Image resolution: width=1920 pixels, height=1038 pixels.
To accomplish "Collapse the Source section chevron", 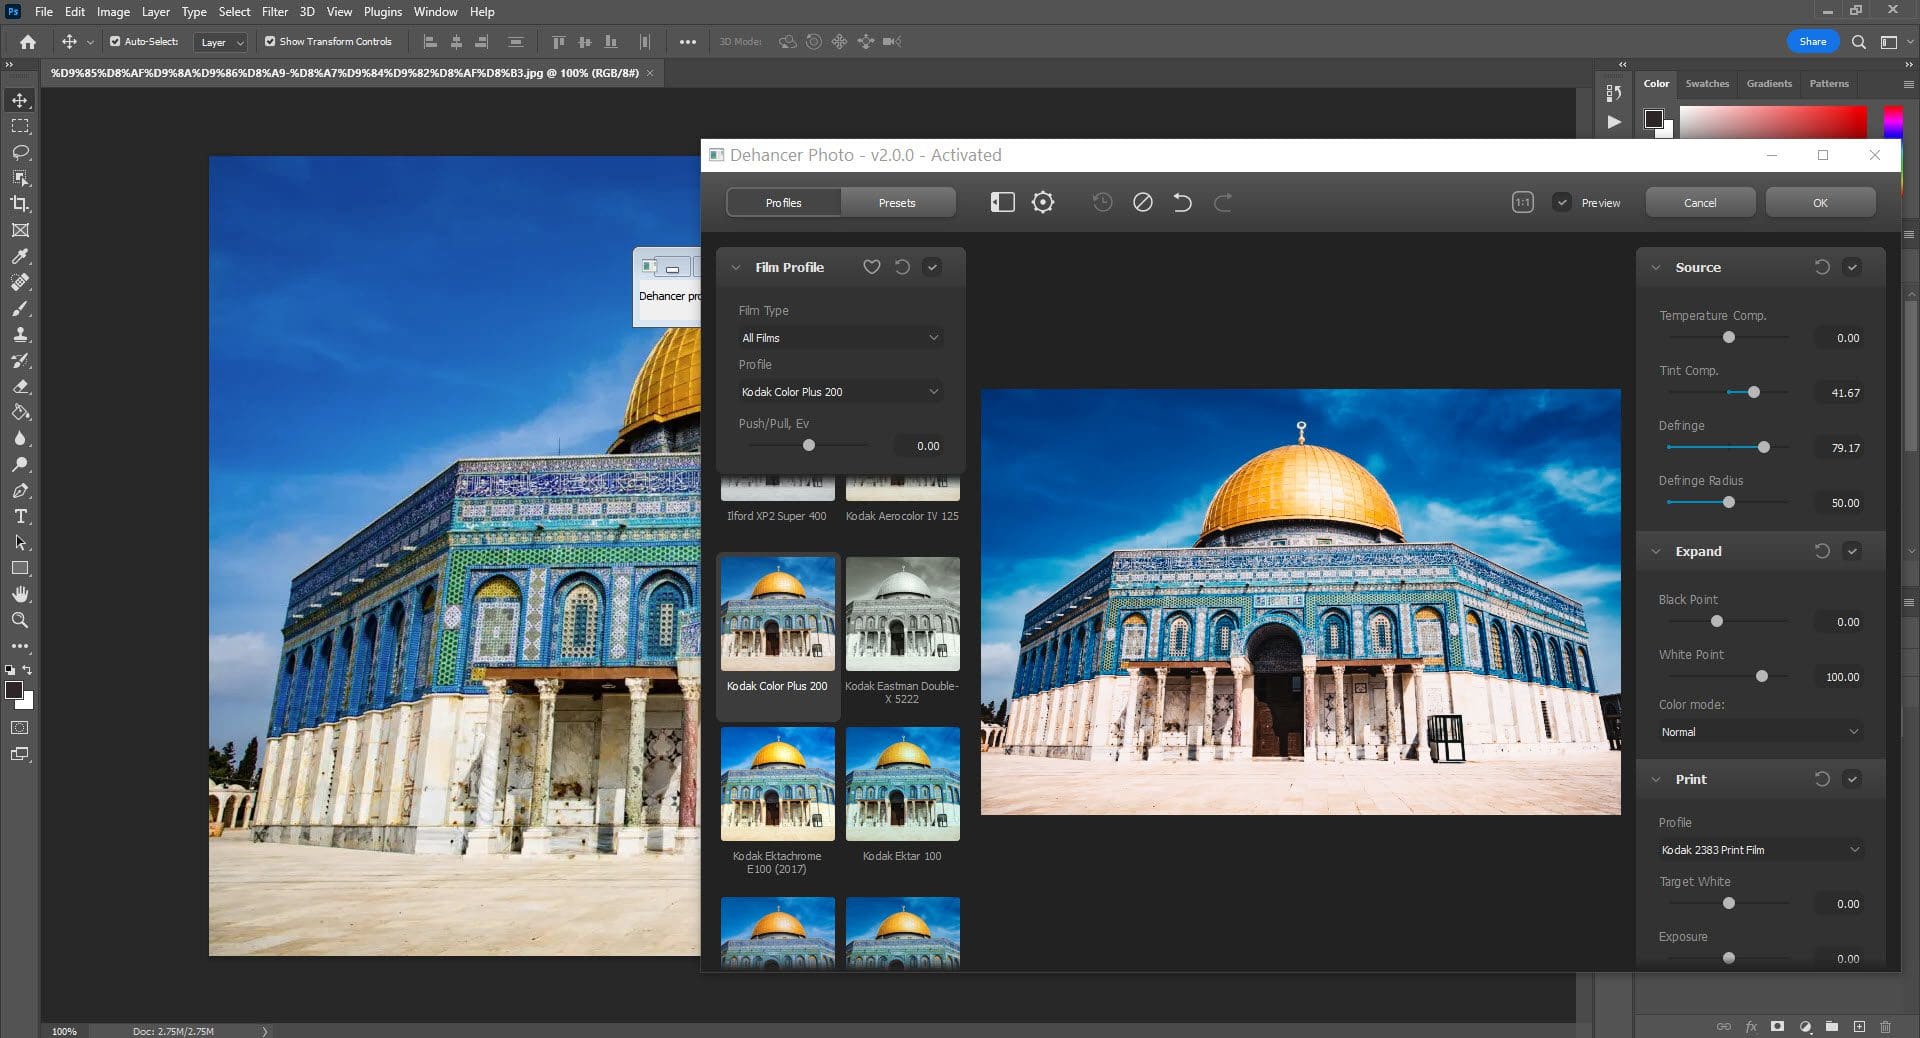I will click(1656, 267).
